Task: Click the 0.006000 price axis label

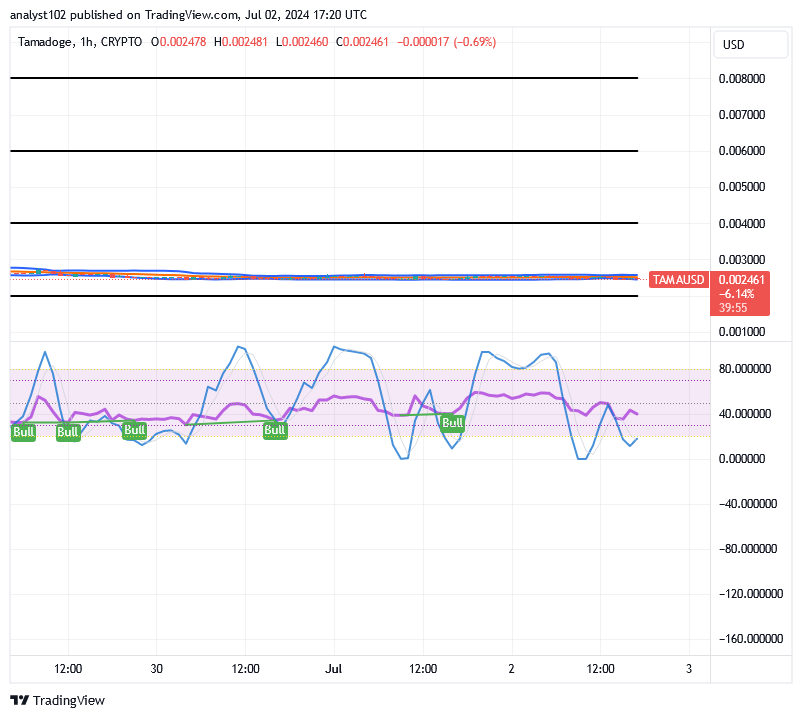Action: [x=742, y=151]
